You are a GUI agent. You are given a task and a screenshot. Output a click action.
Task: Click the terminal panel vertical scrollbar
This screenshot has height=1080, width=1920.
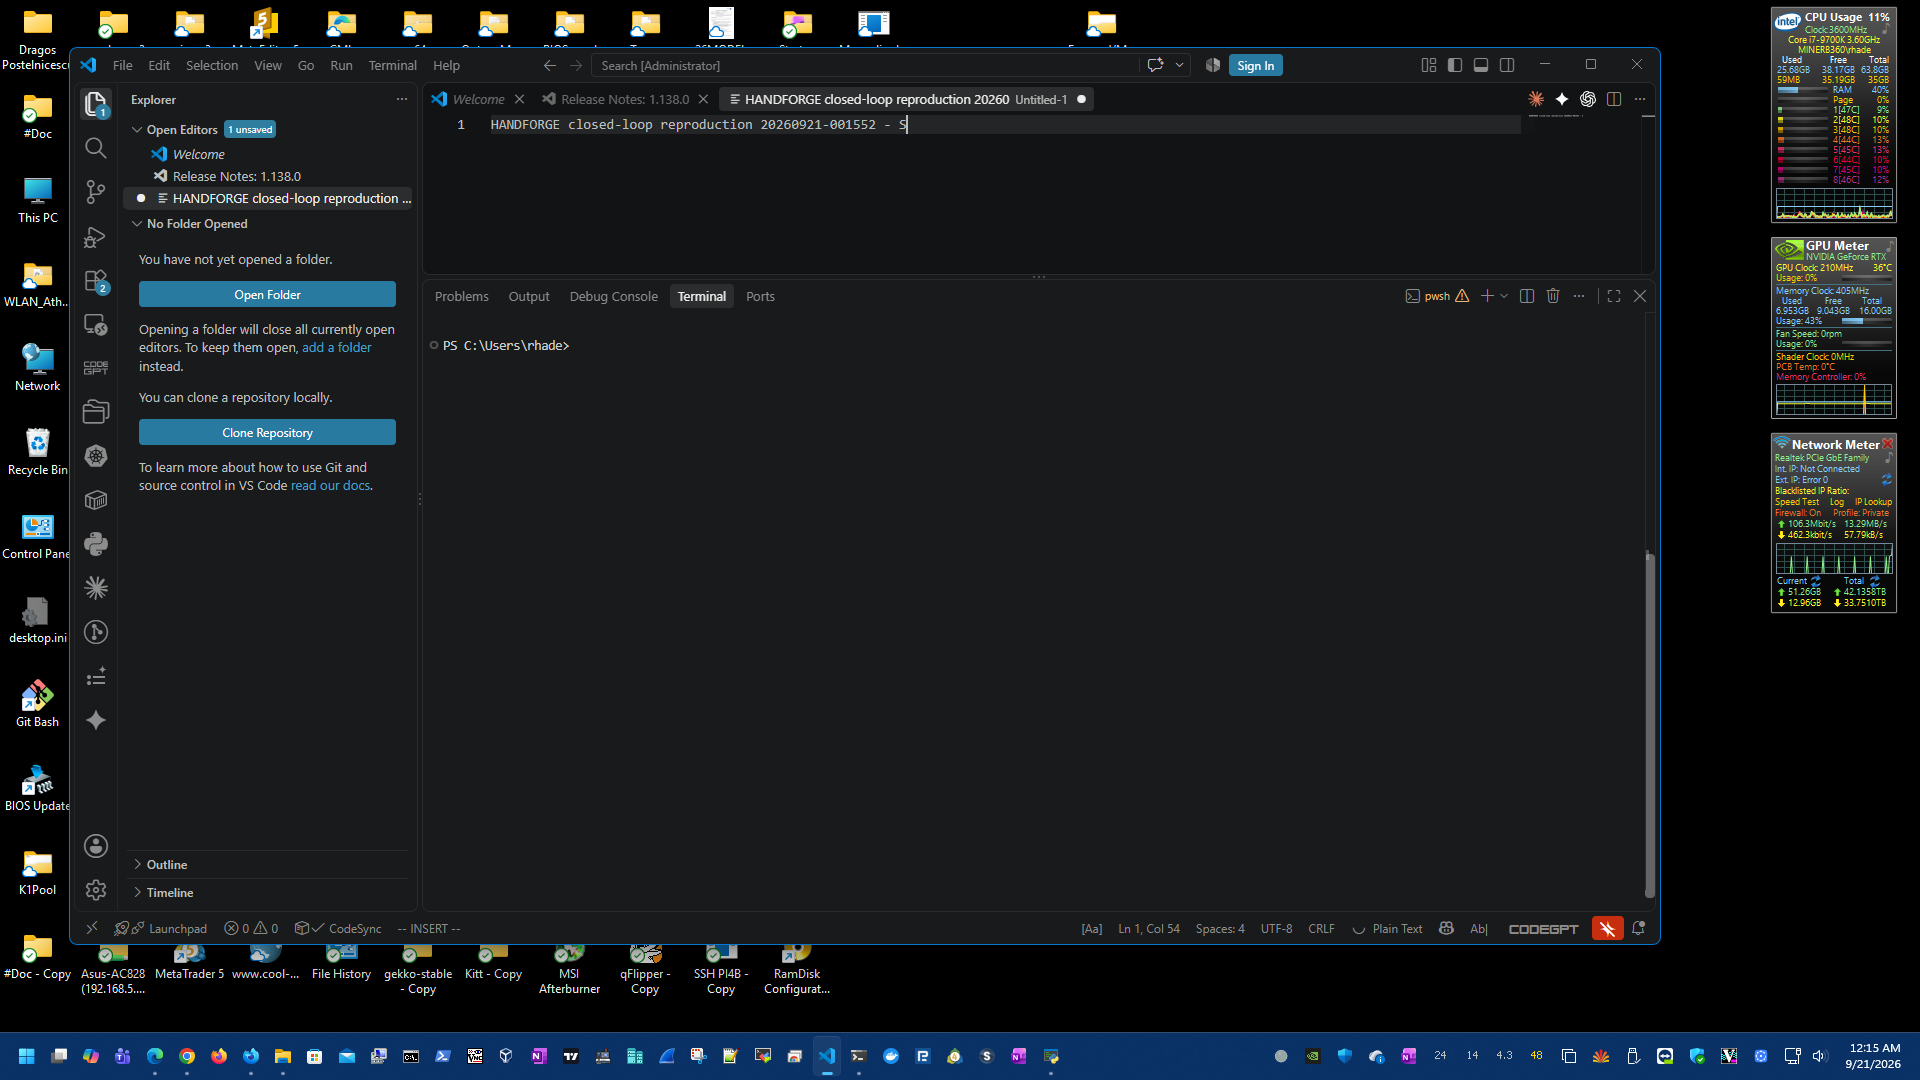pyautogui.click(x=1649, y=725)
